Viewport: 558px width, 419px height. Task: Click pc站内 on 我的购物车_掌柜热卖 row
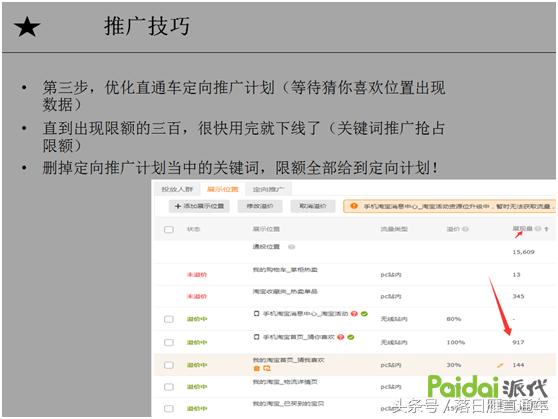pos(391,275)
